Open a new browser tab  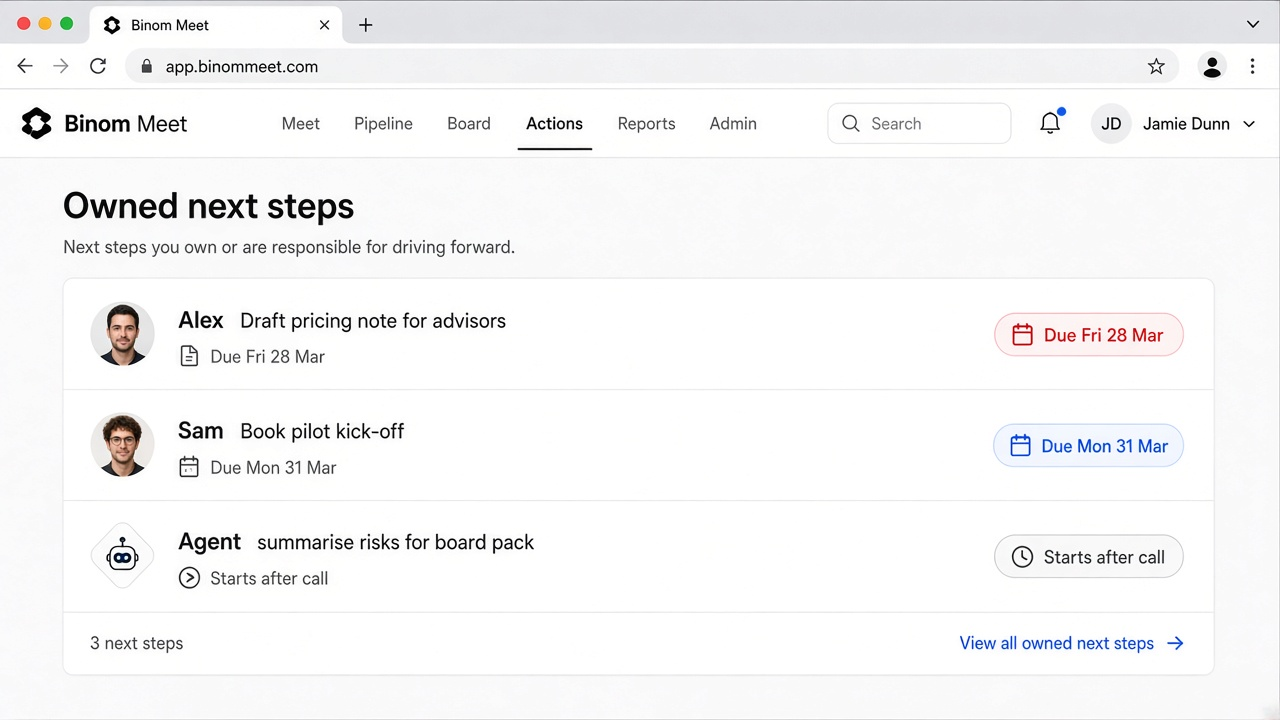pos(366,25)
